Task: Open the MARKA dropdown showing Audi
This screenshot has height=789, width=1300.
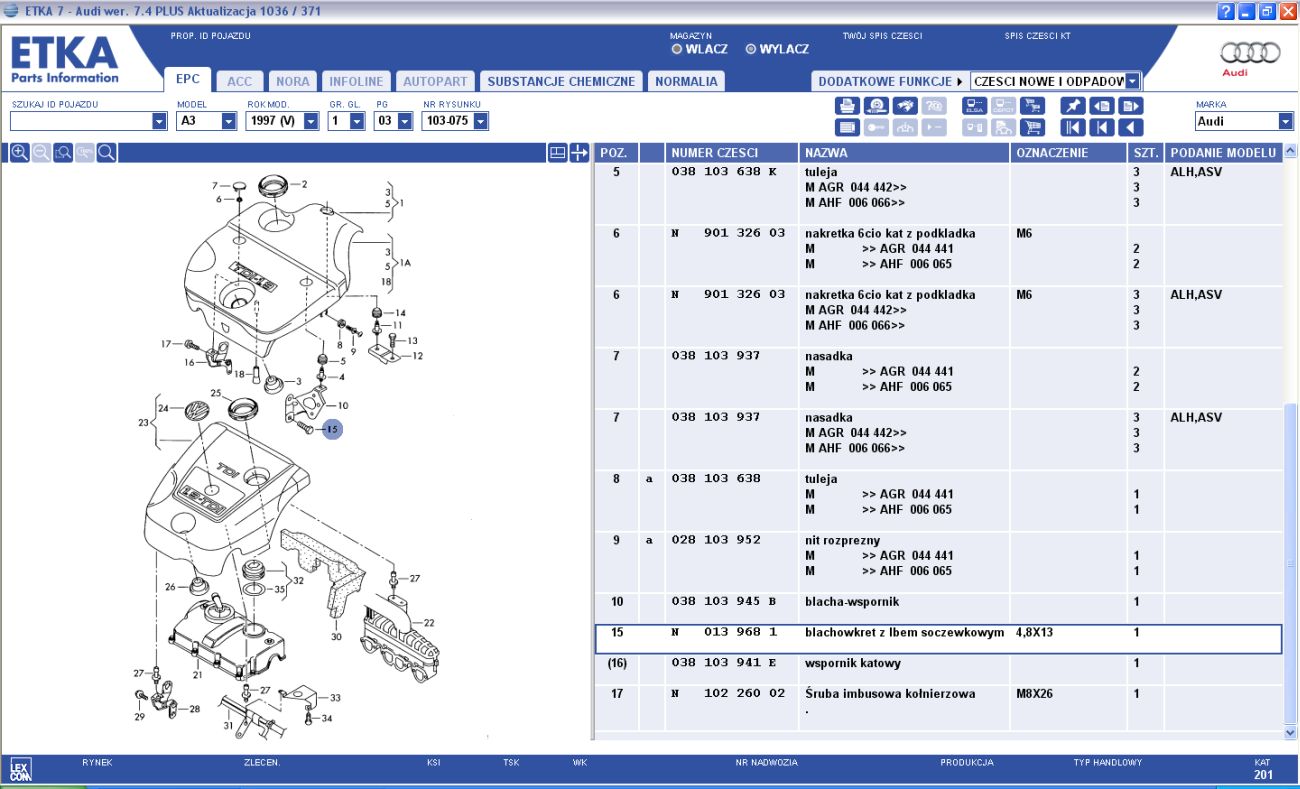Action: (1286, 121)
